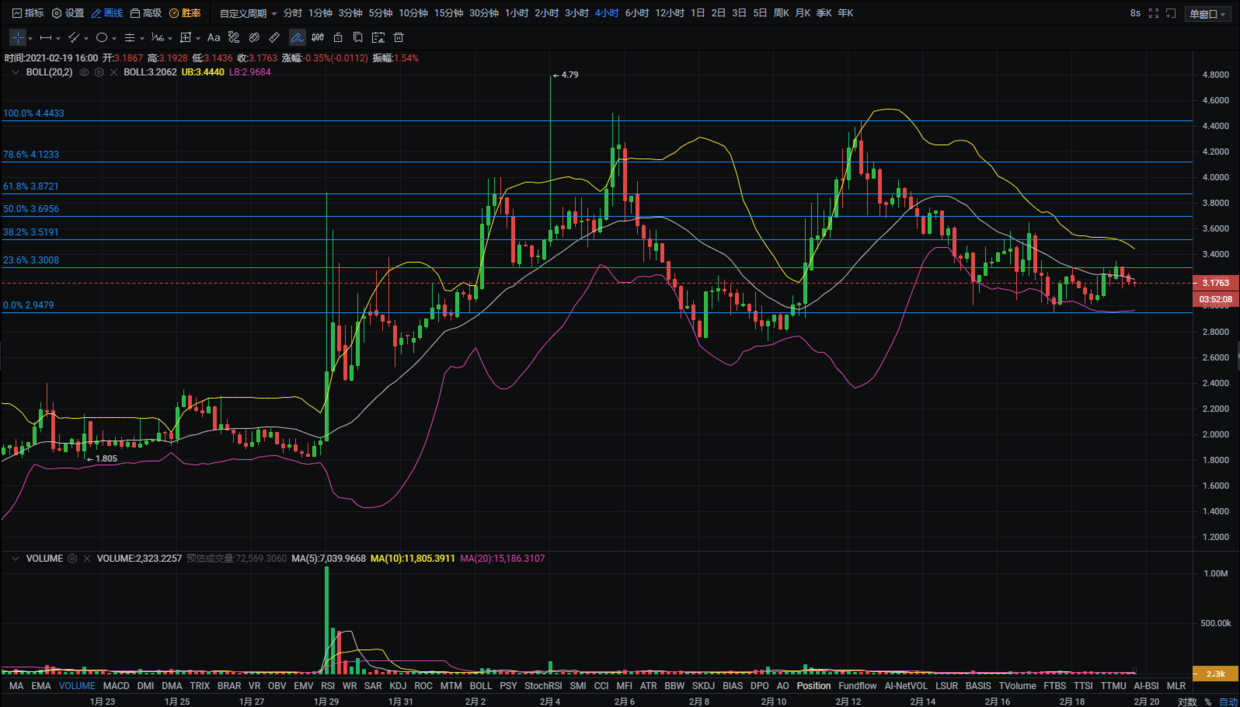Select the crosshair cursor tool
Screen dimensions: 1240x707
coord(18,37)
